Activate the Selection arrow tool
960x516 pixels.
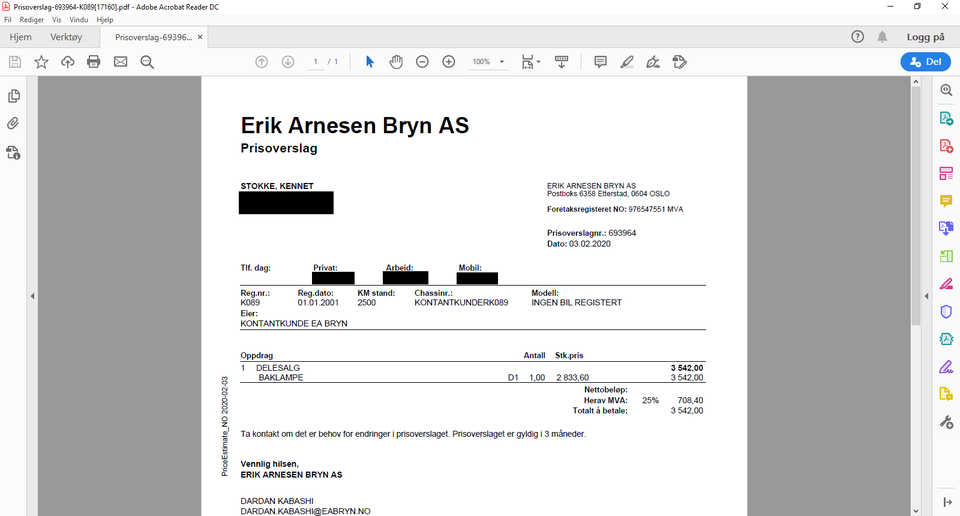[x=369, y=62]
